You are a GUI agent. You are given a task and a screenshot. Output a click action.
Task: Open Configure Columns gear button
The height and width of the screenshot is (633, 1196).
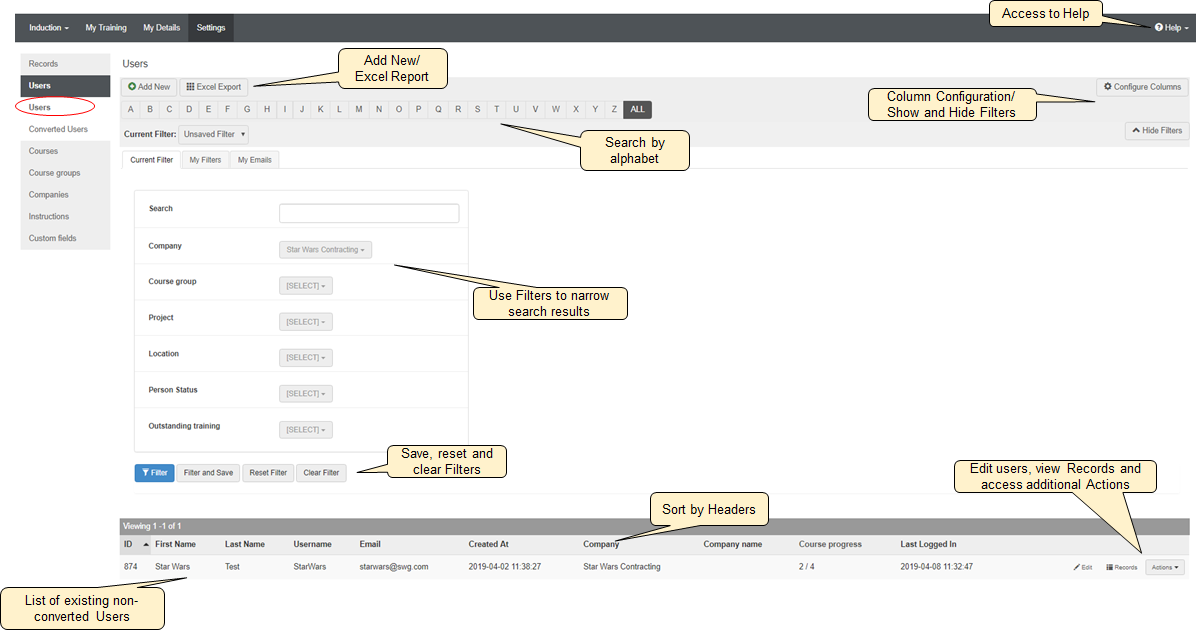[1142, 87]
